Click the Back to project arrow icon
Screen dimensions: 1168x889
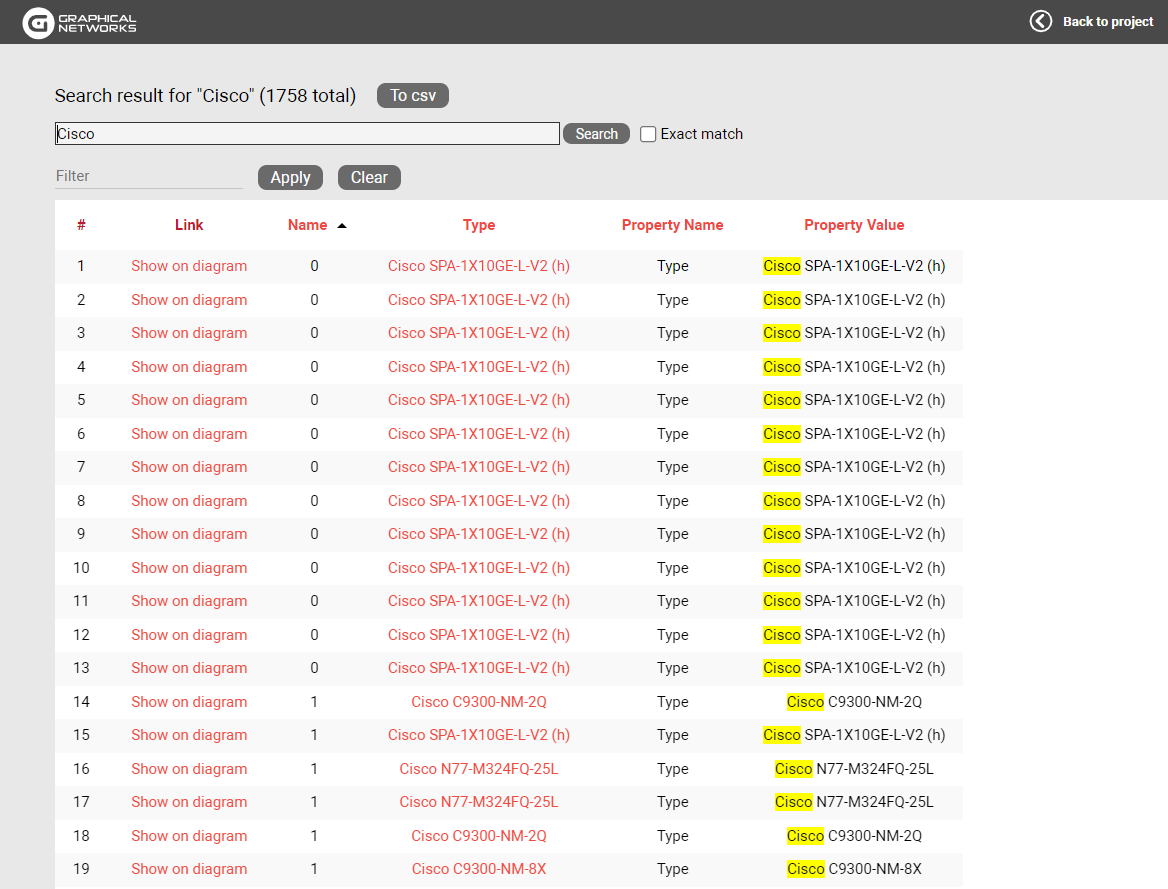click(1041, 21)
